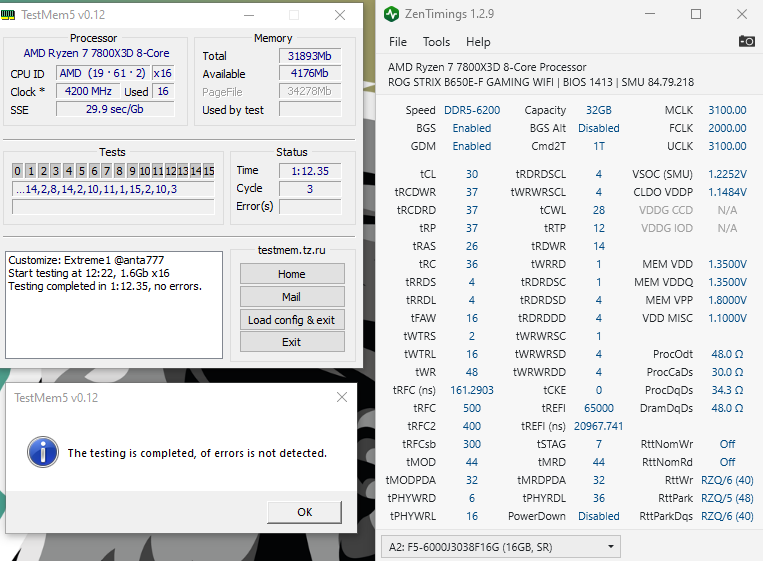The width and height of the screenshot is (763, 561).
Task: Select test box number 15
Action: coord(209,171)
